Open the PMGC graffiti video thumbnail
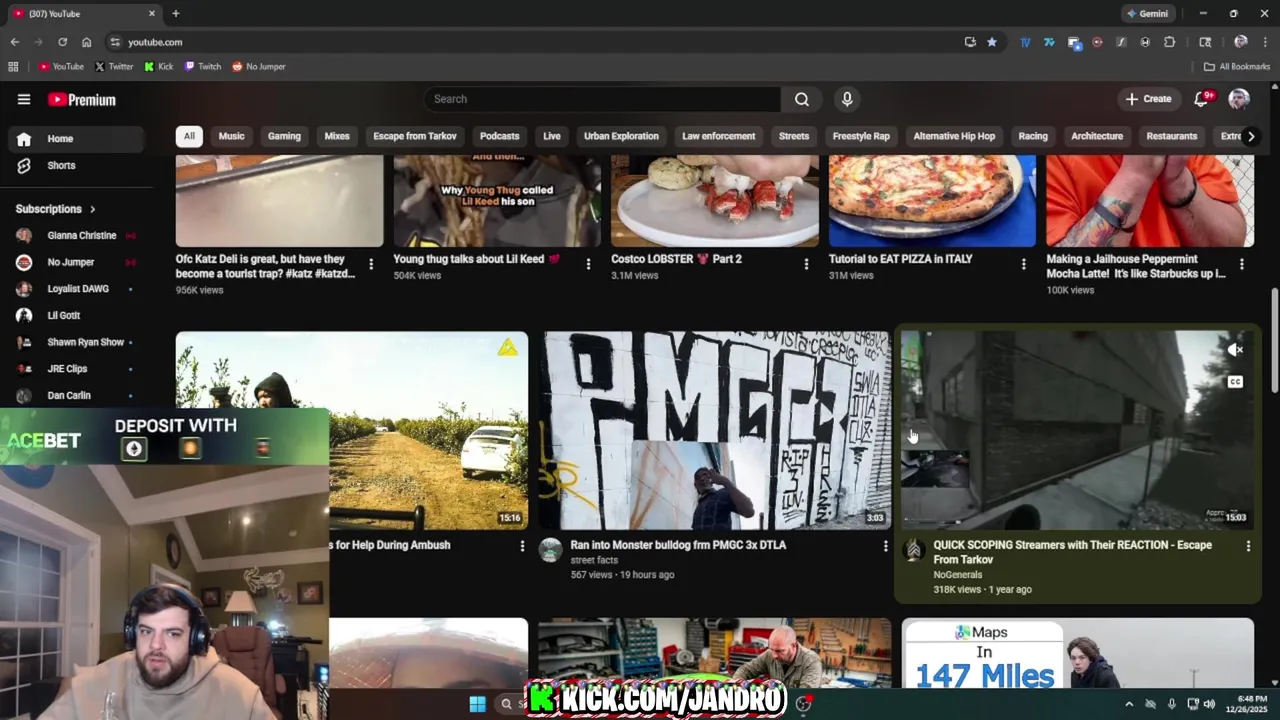Viewport: 1280px width, 720px height. [715, 430]
